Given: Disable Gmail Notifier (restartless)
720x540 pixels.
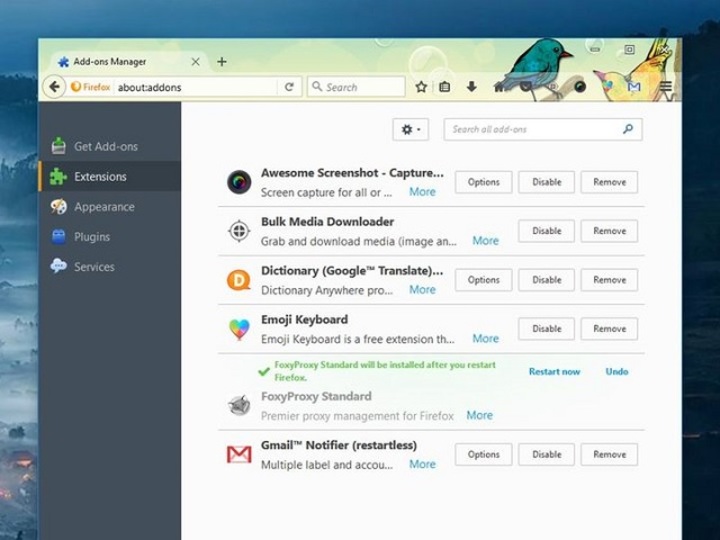Looking at the screenshot, I should (546, 455).
